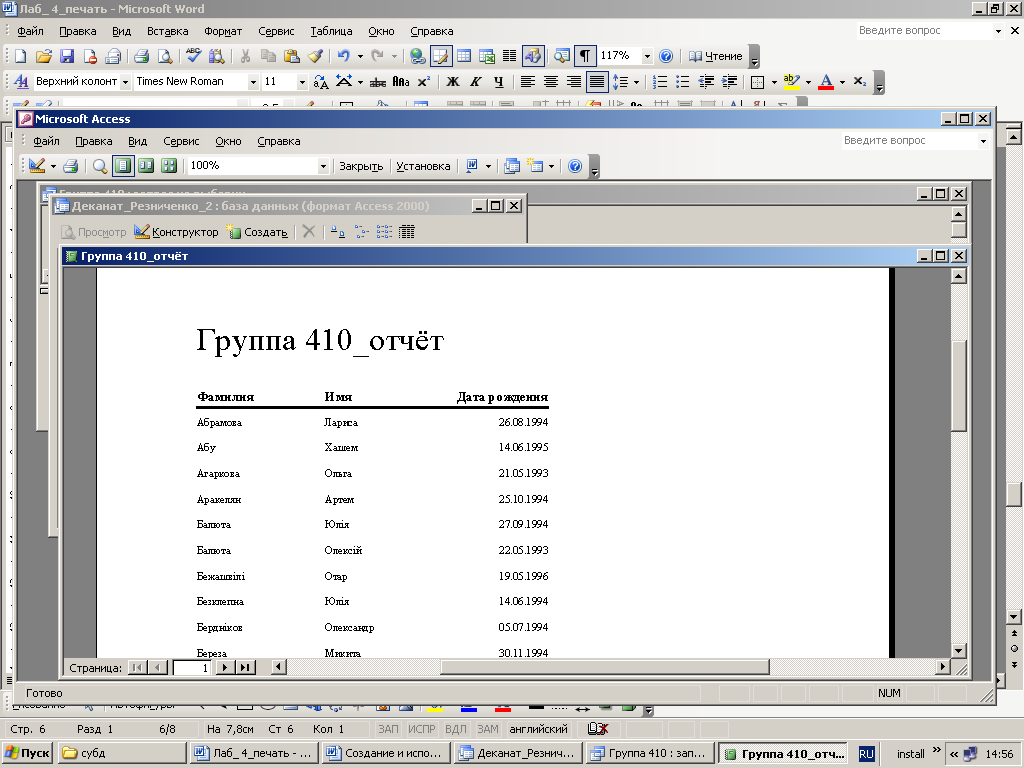Toggle Underline (Ч) formatting in Word
1024x768 pixels.
498,82
